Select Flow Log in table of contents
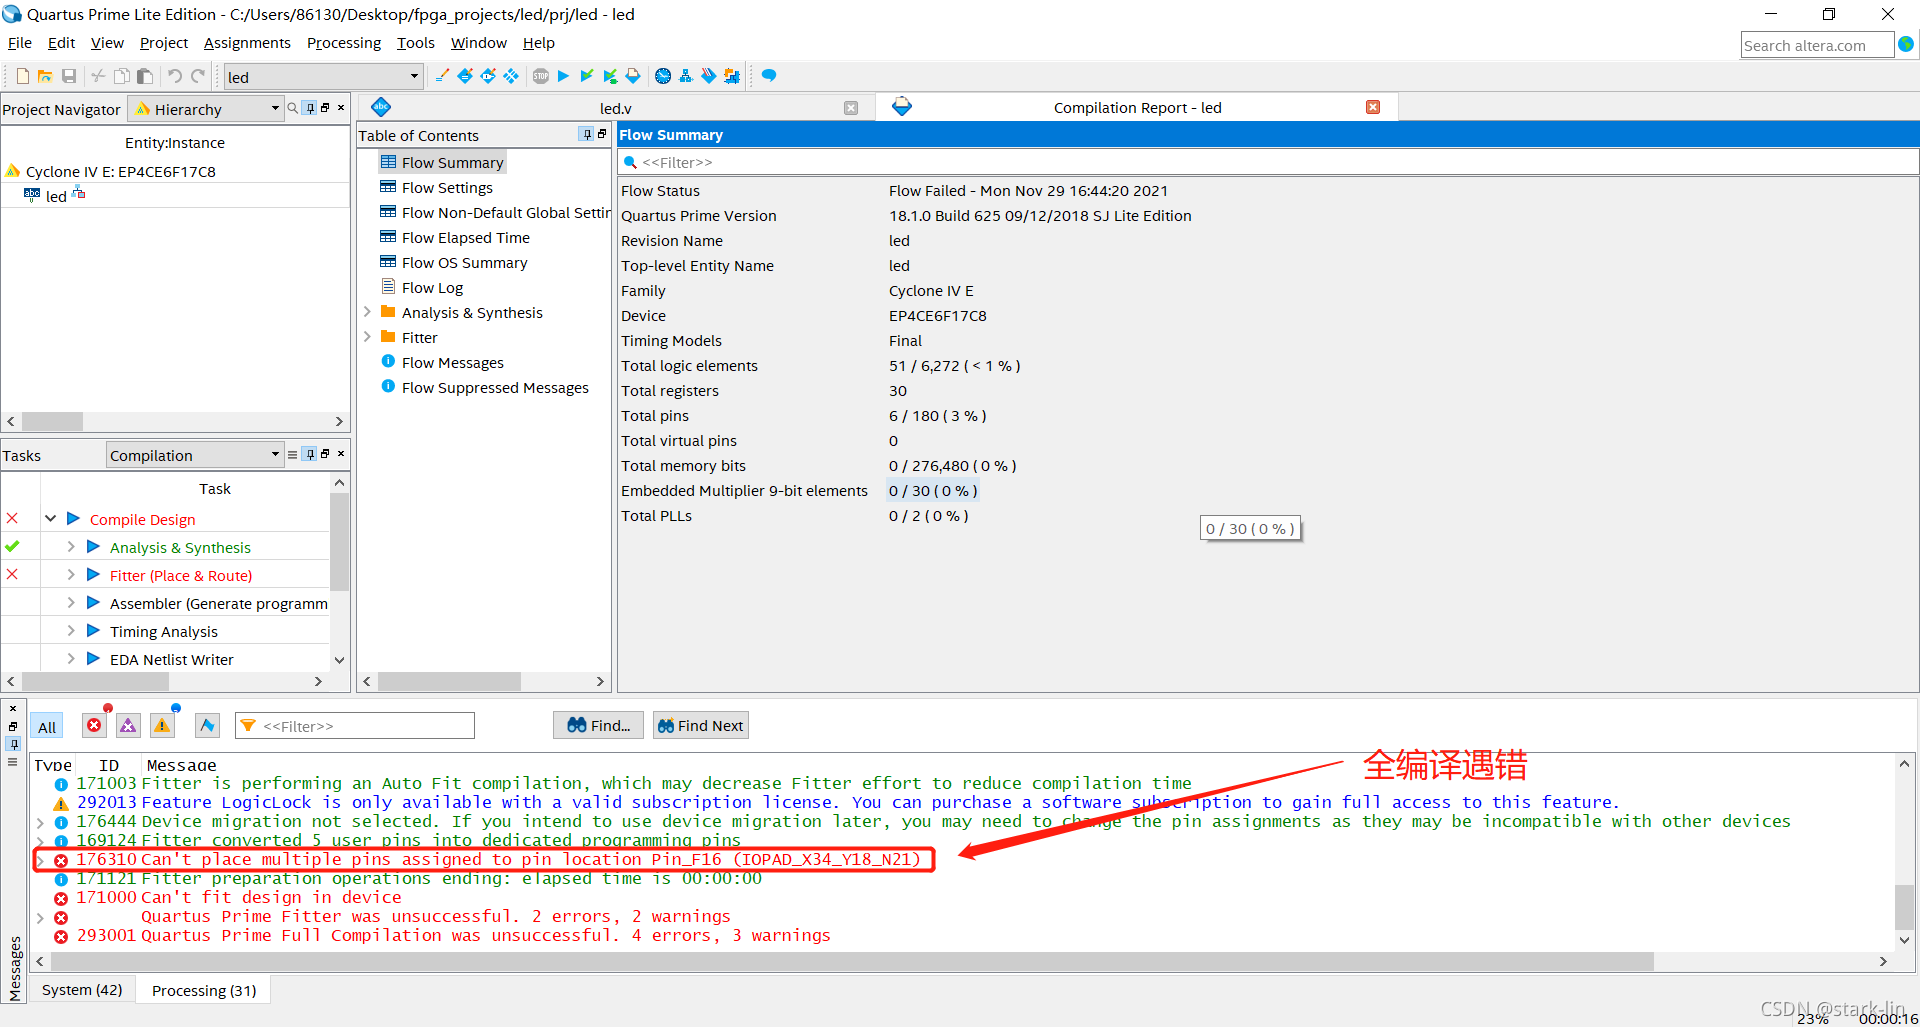The width and height of the screenshot is (1920, 1027). [x=432, y=287]
